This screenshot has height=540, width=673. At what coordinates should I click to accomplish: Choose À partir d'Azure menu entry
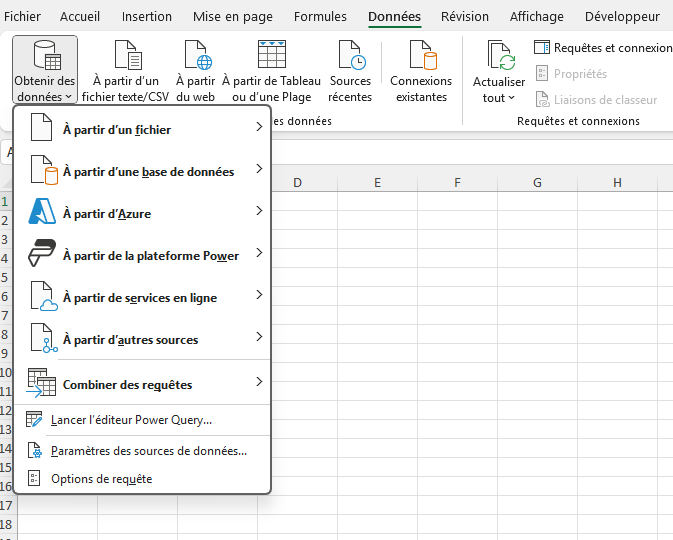pos(142,212)
